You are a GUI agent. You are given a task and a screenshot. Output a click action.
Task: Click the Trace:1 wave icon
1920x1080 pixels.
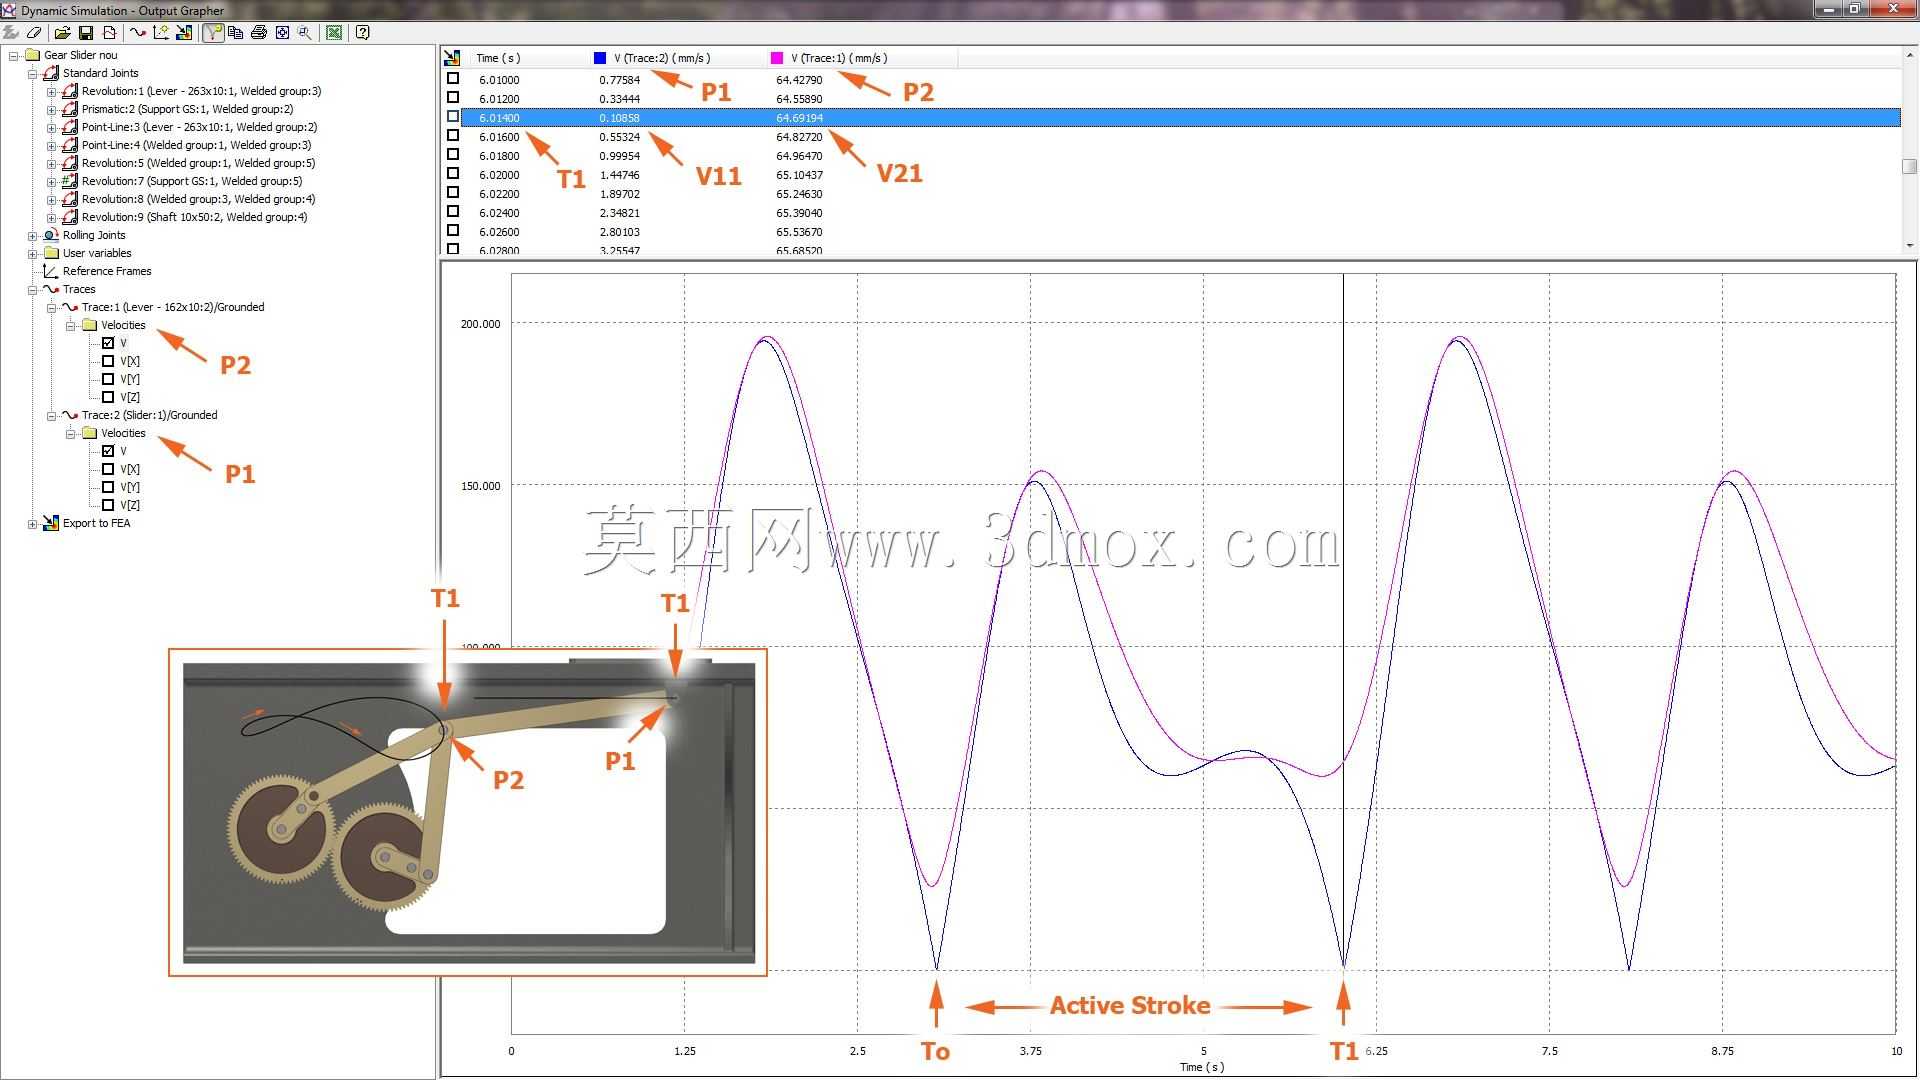tap(70, 307)
